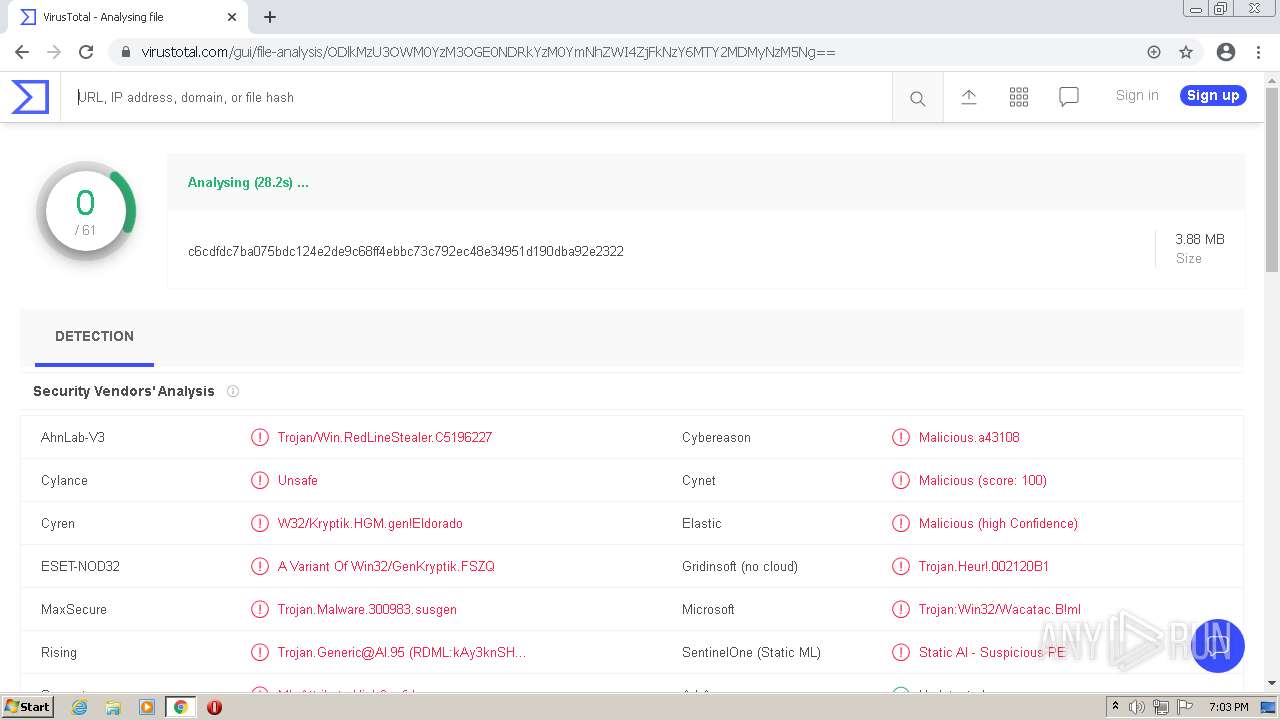Open Internet Explorer from taskbar

(x=79, y=707)
